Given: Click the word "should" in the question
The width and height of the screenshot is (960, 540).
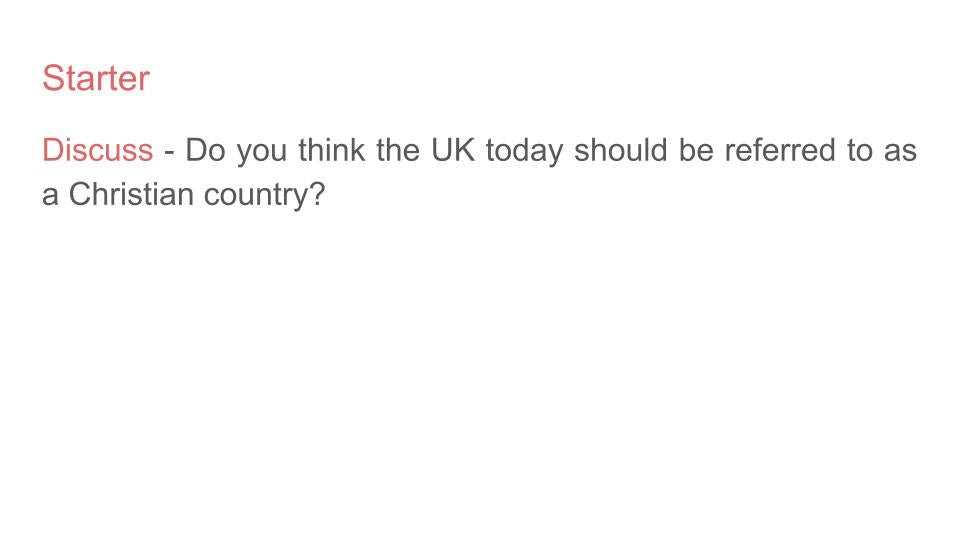Looking at the screenshot, I should coord(620,150).
